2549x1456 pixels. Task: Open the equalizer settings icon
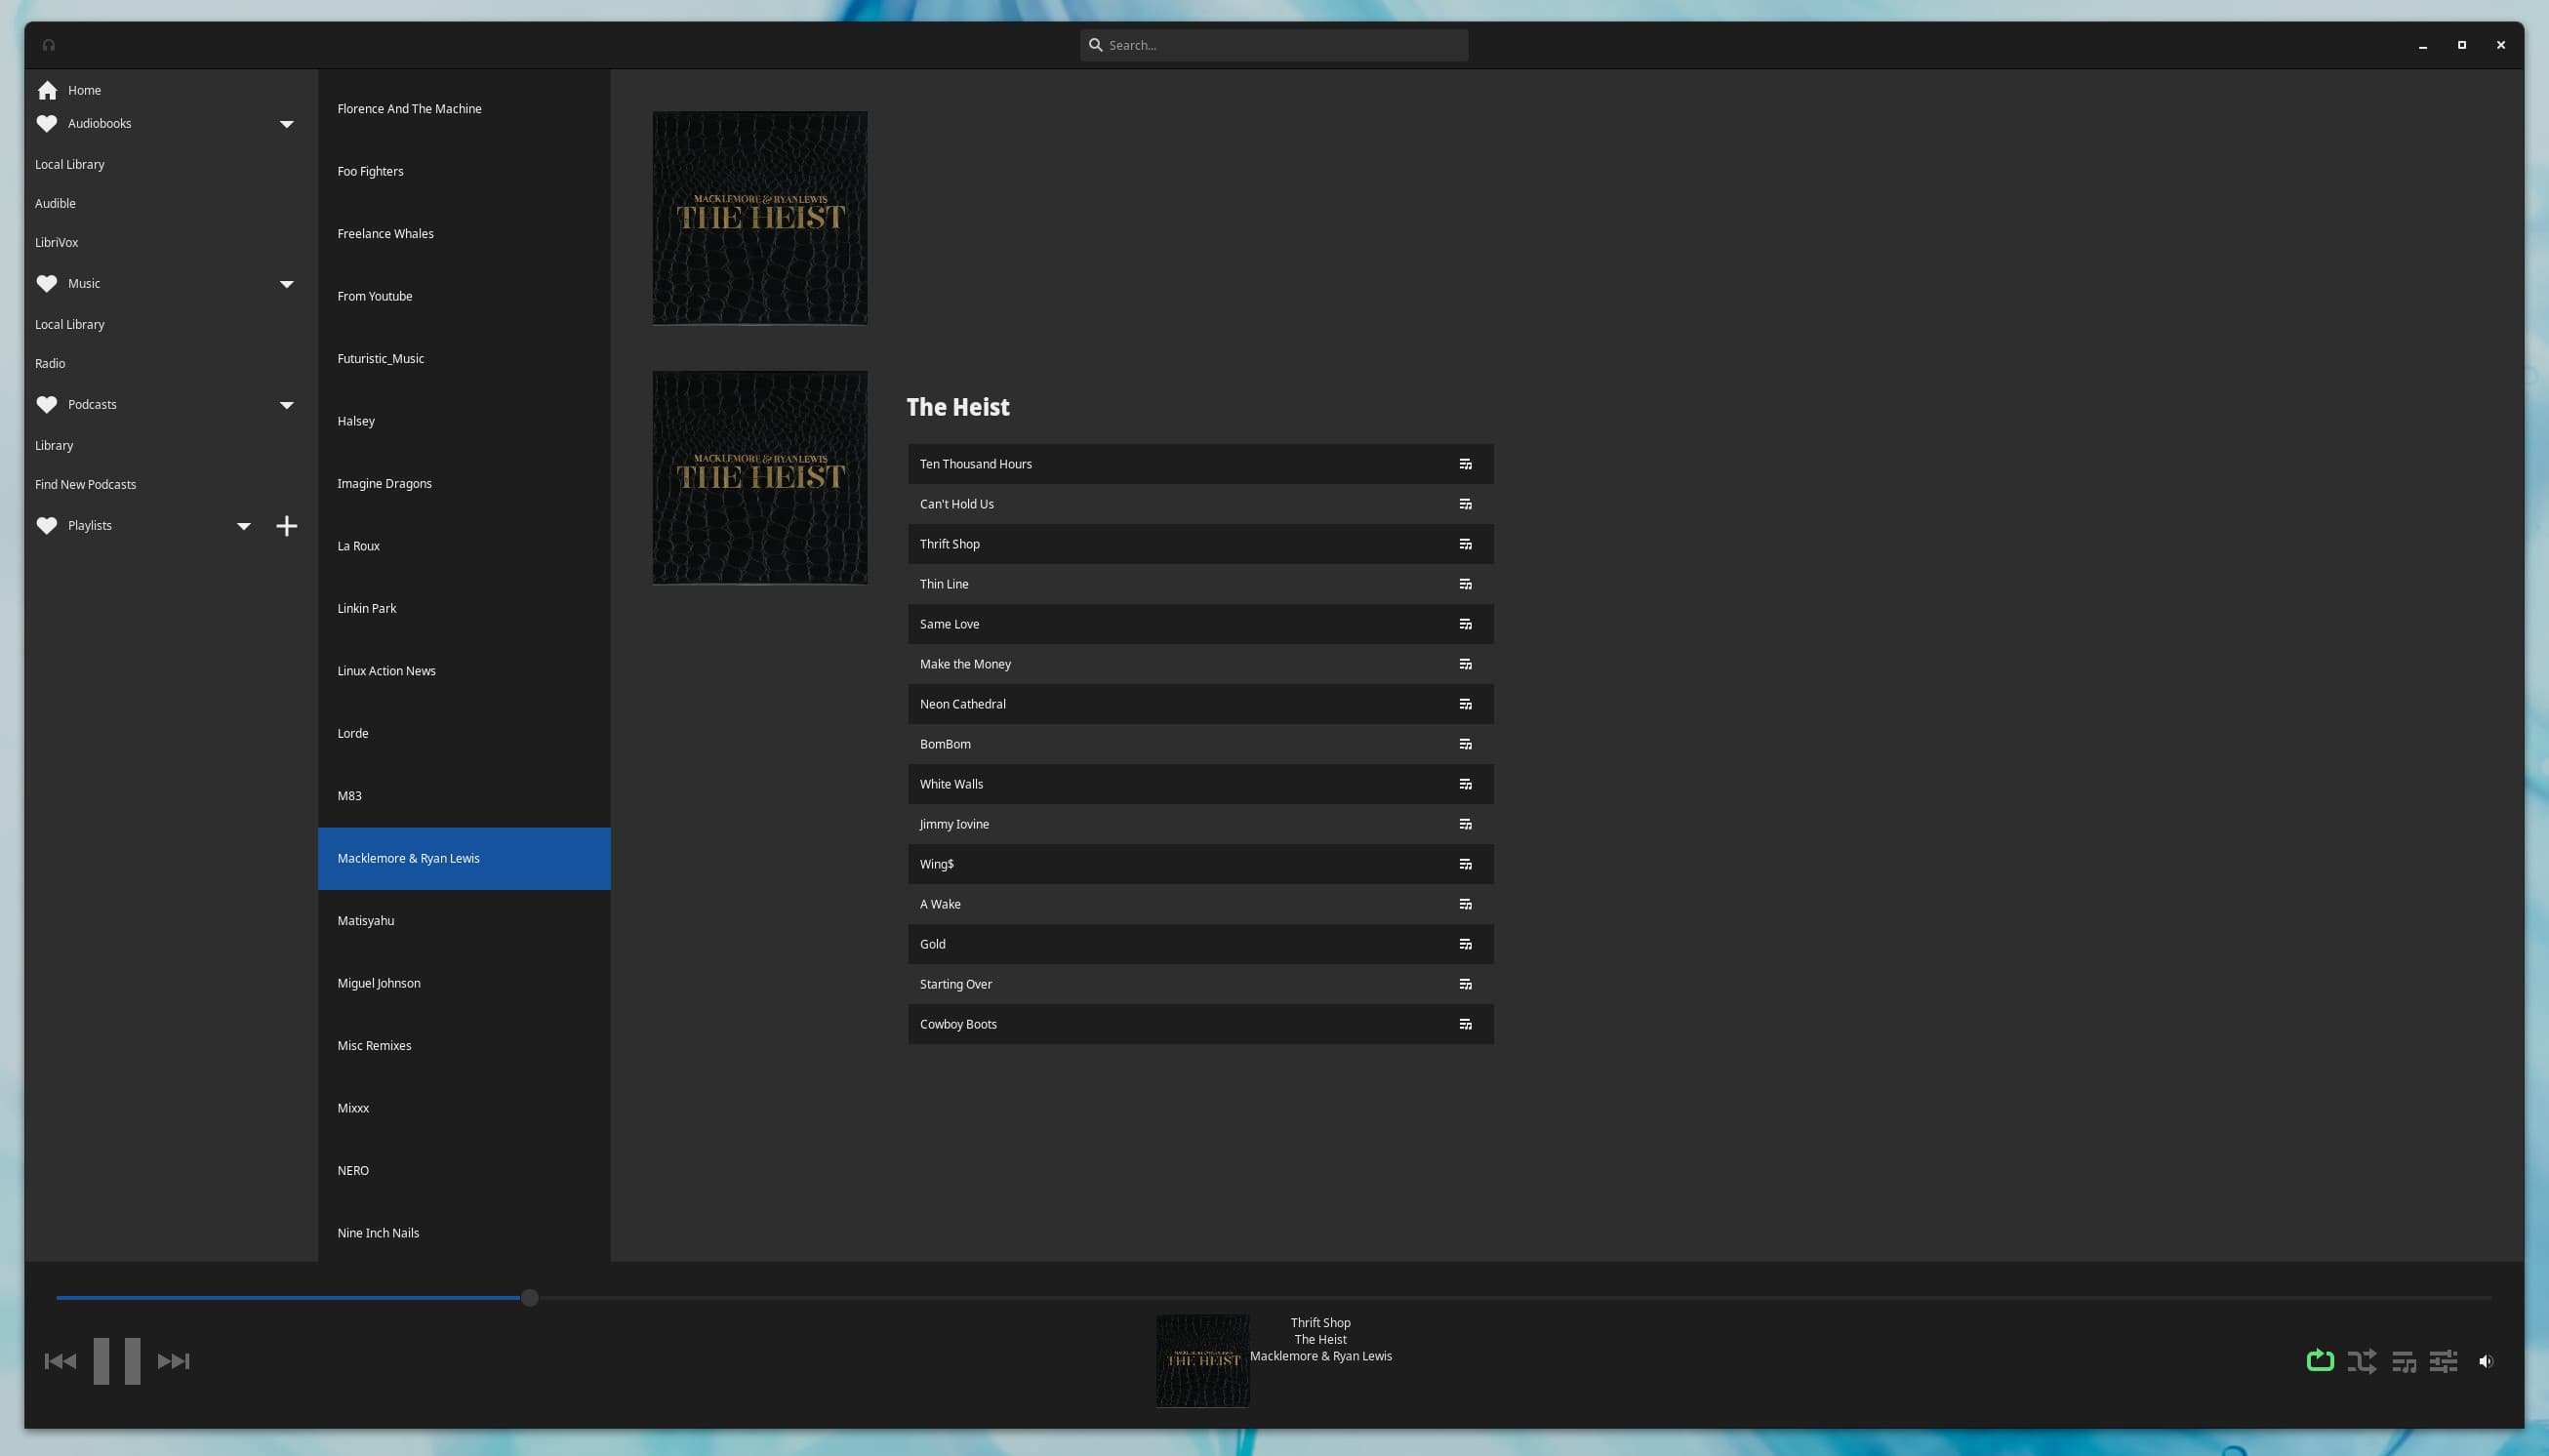2443,1361
